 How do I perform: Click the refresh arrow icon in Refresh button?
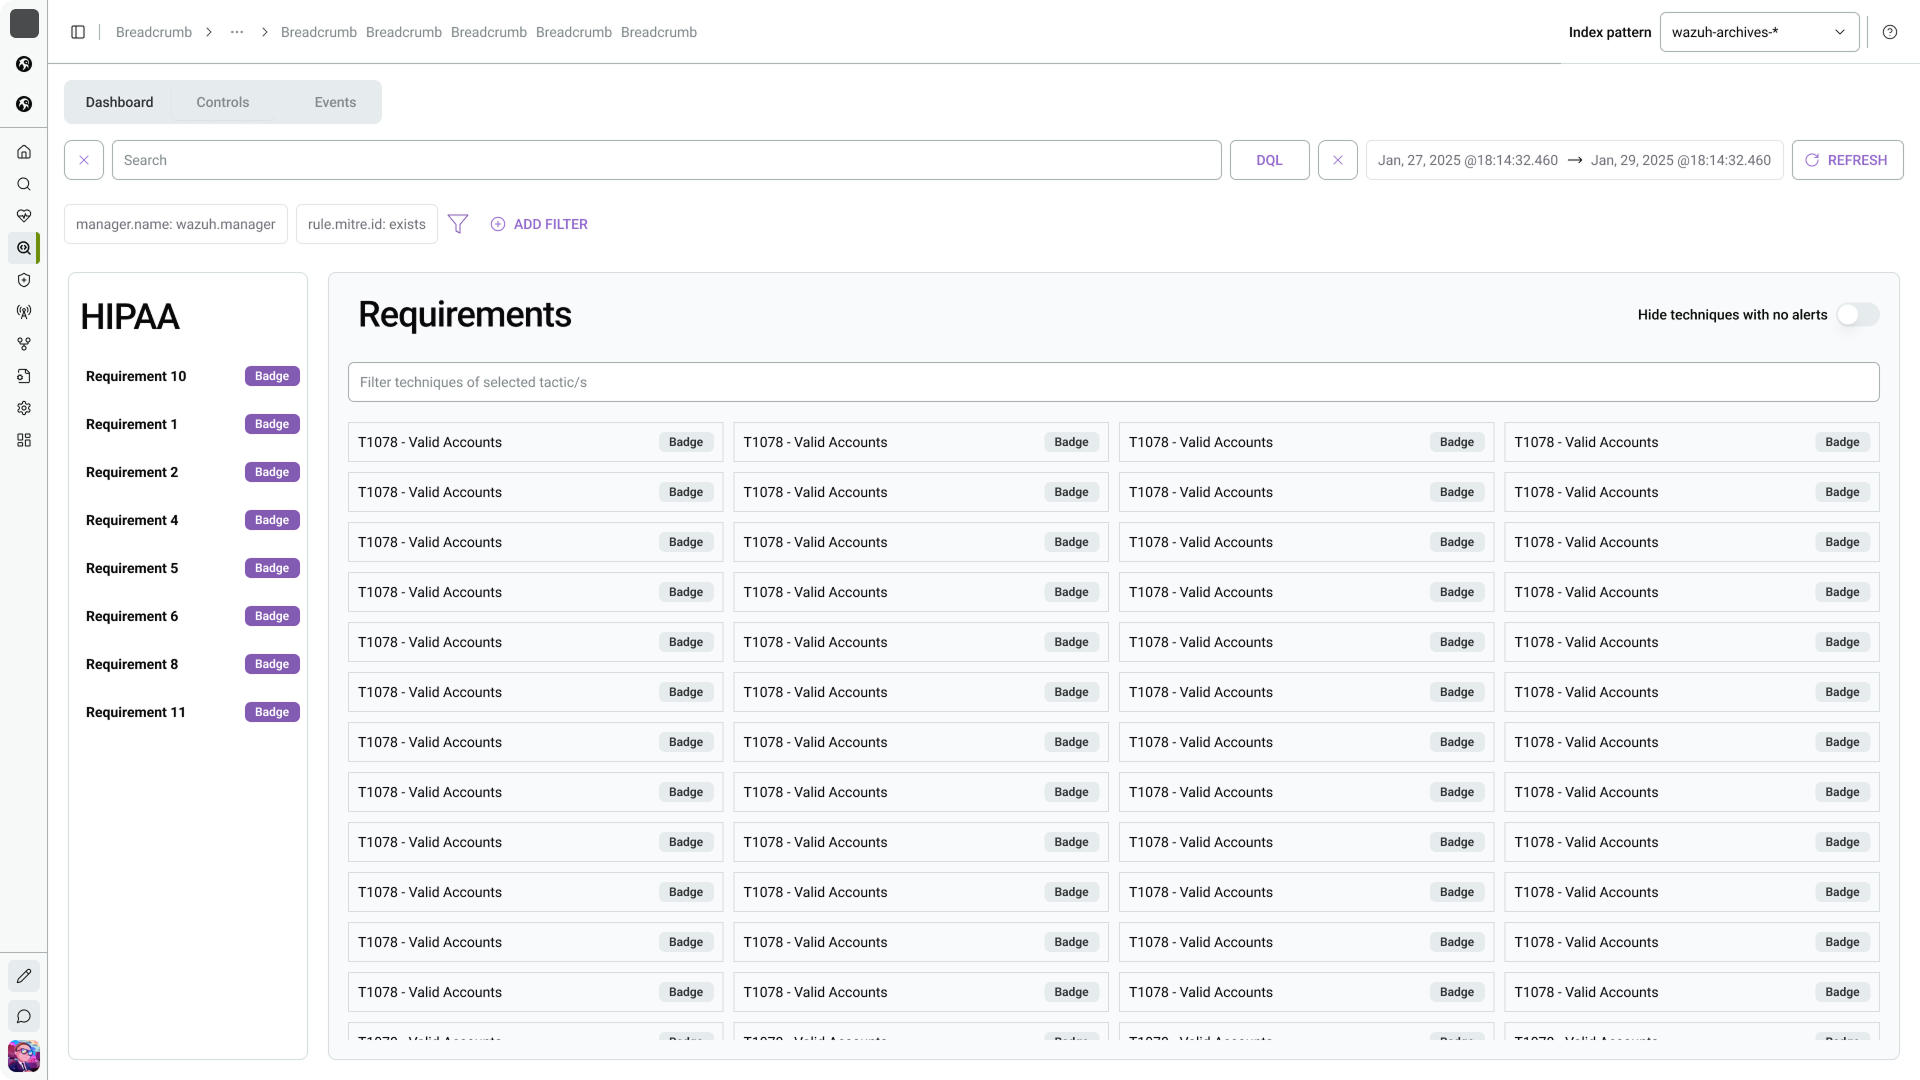point(1812,160)
